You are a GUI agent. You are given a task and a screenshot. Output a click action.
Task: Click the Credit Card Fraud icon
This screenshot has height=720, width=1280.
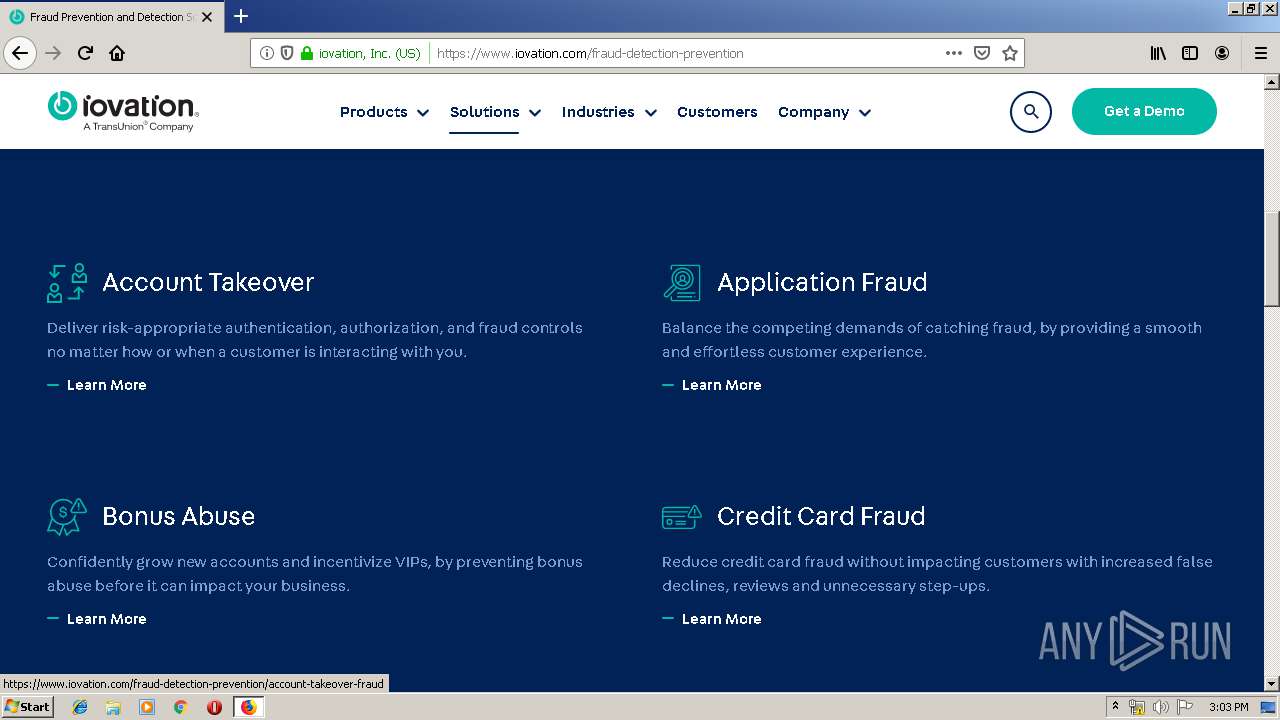click(682, 517)
